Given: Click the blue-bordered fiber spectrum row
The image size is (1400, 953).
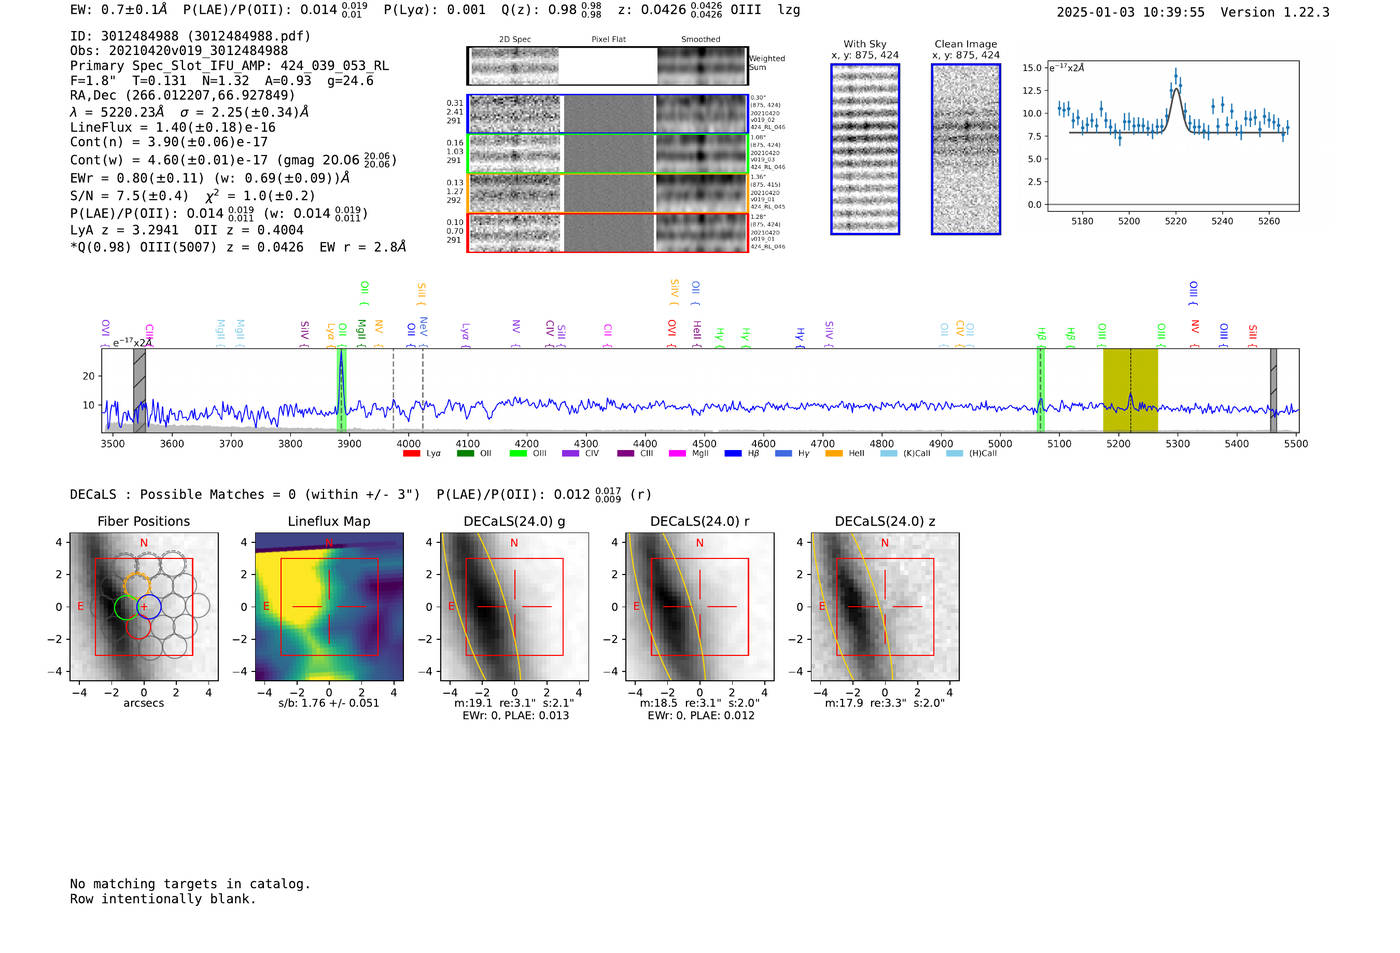Looking at the screenshot, I should (x=608, y=114).
